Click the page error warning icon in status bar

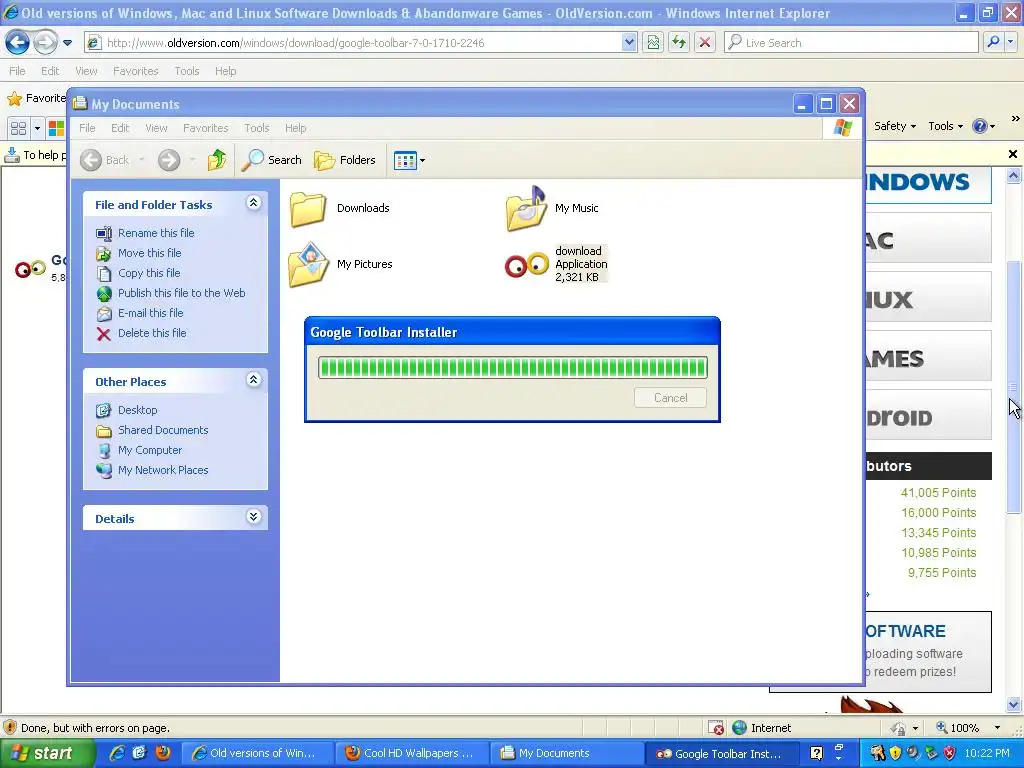[10, 728]
